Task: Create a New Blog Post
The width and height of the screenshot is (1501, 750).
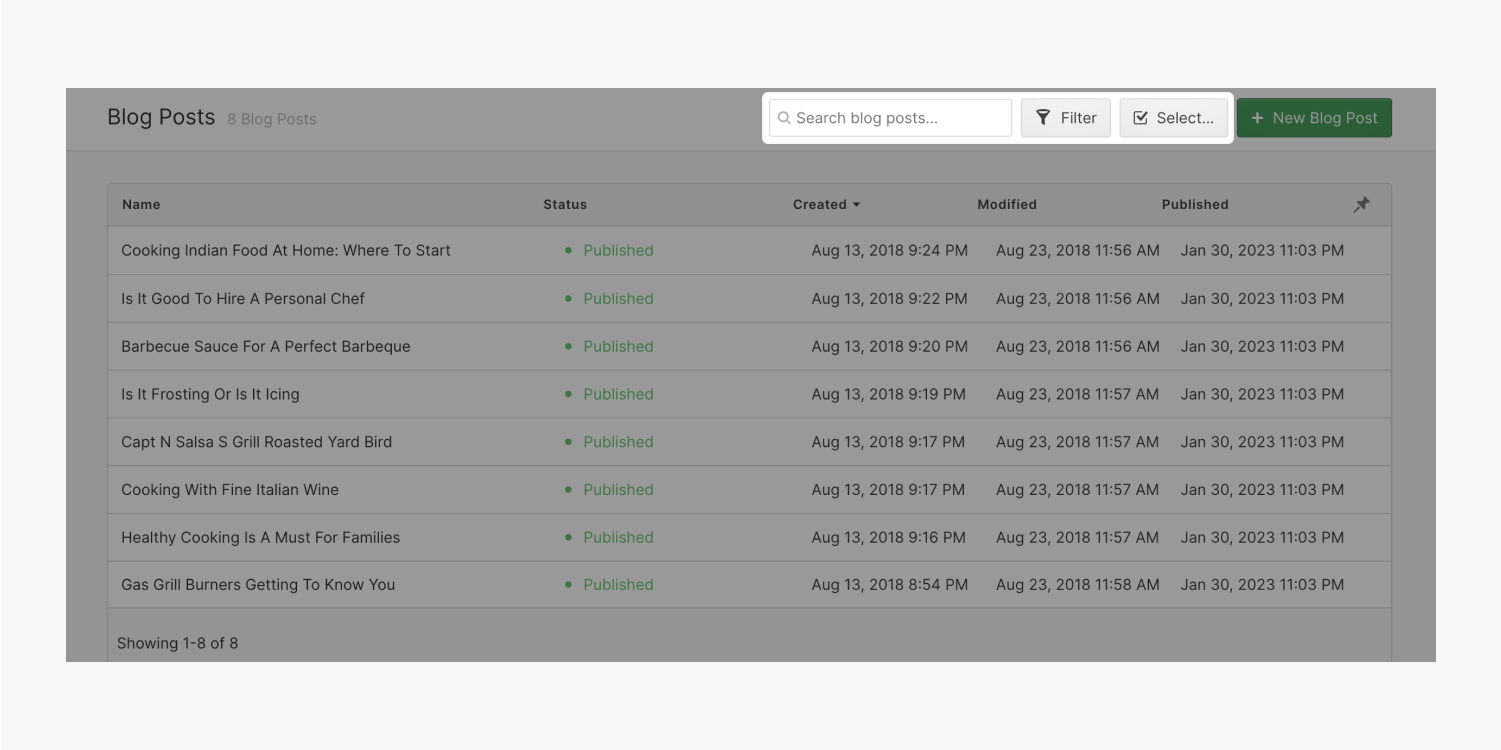Action: tap(1314, 118)
